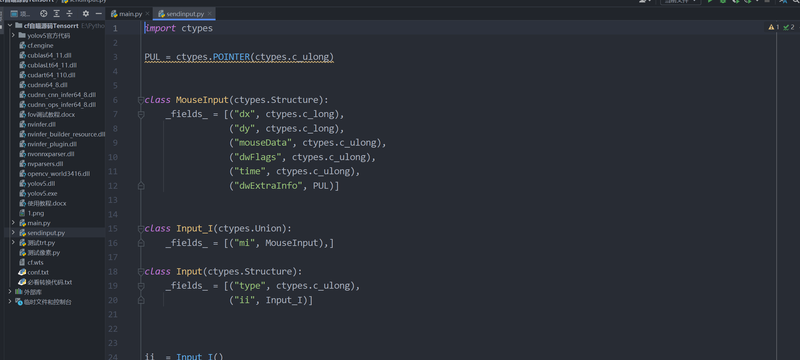Viewport: 800px width, 360px height.
Task: Select conf.txt file
Action: [34, 272]
